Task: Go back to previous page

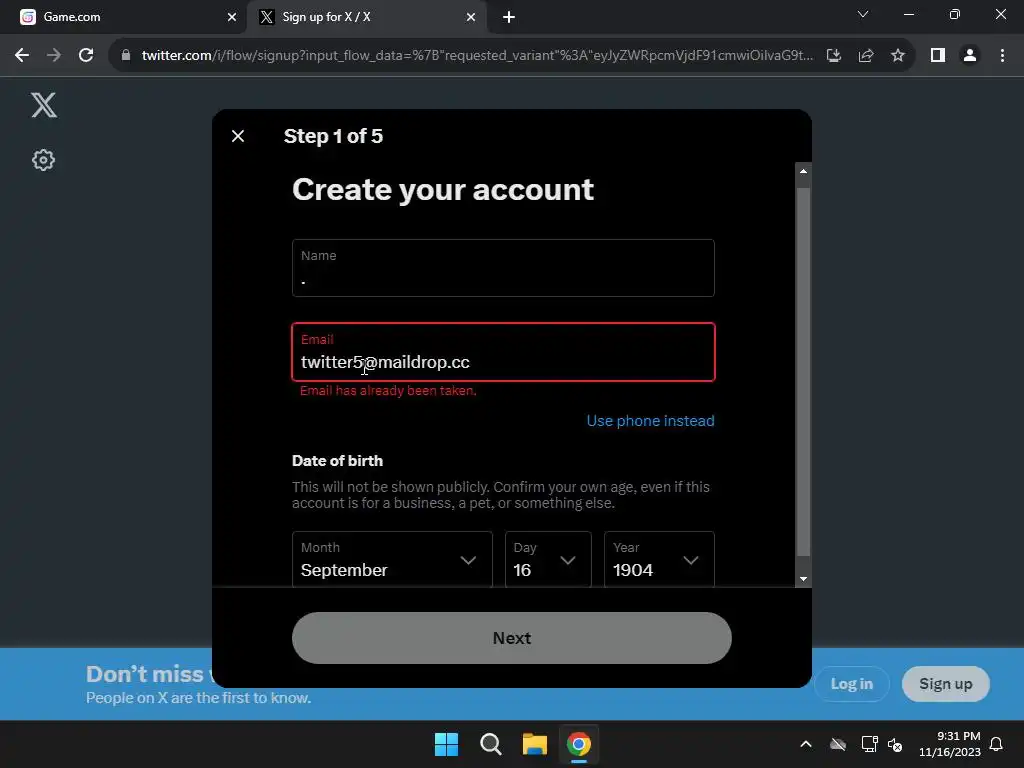Action: [x=22, y=56]
